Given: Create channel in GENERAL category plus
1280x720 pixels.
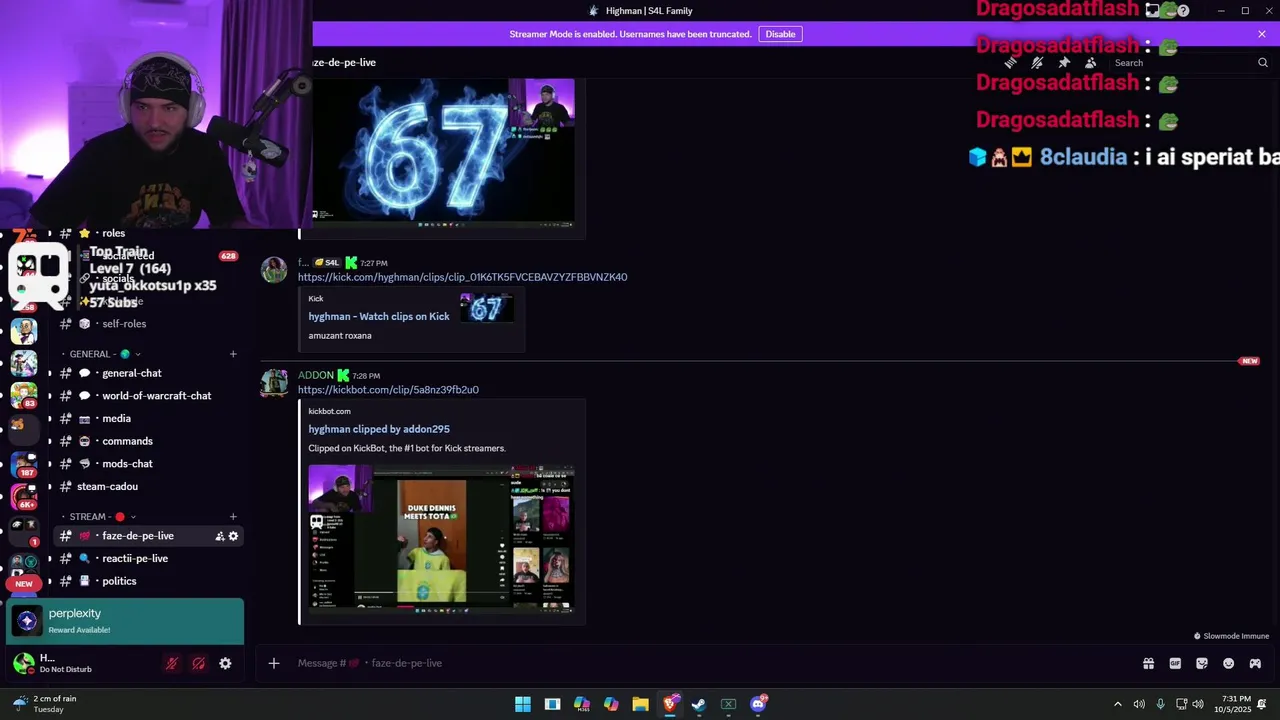Looking at the screenshot, I should [233, 354].
